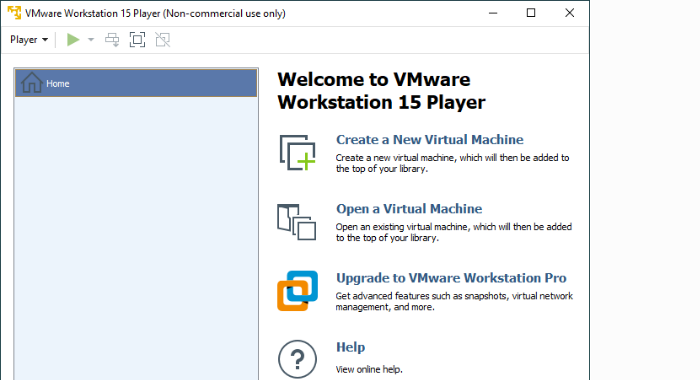Close the VMware Player window
Image resolution: width=700 pixels, height=380 pixels.
[x=570, y=13]
